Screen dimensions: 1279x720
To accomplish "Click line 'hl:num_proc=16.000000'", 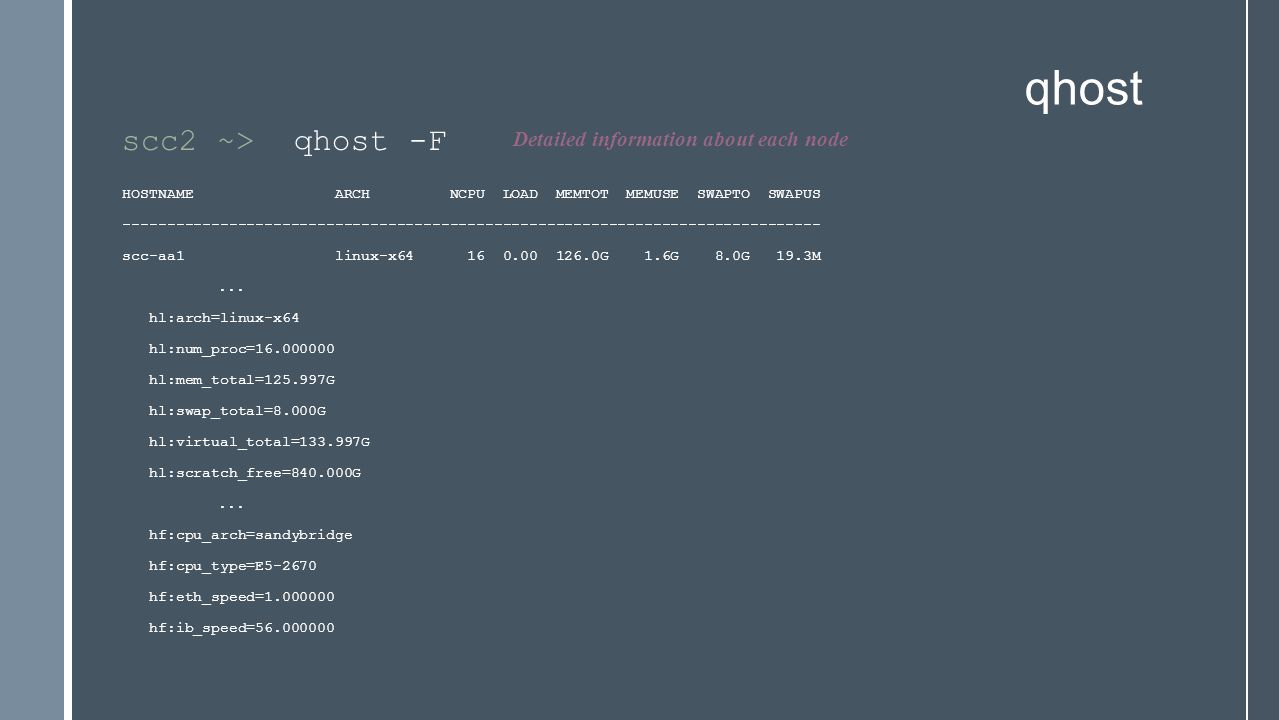I will [242, 349].
